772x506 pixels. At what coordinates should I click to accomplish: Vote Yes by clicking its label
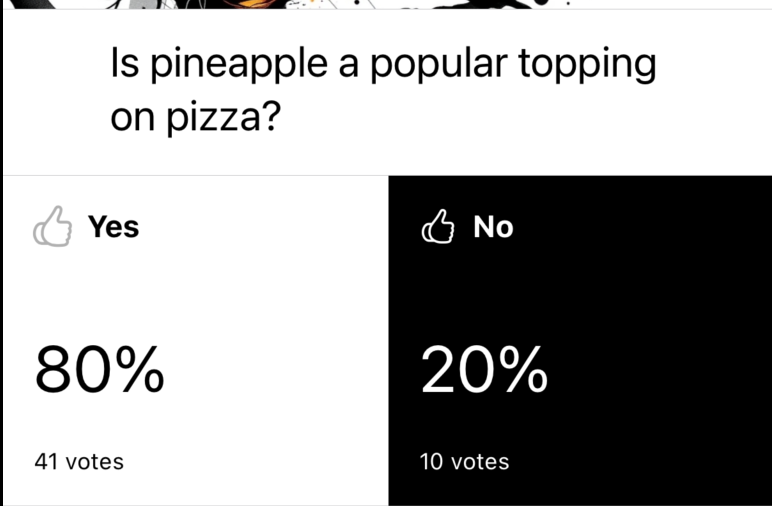[x=113, y=227]
